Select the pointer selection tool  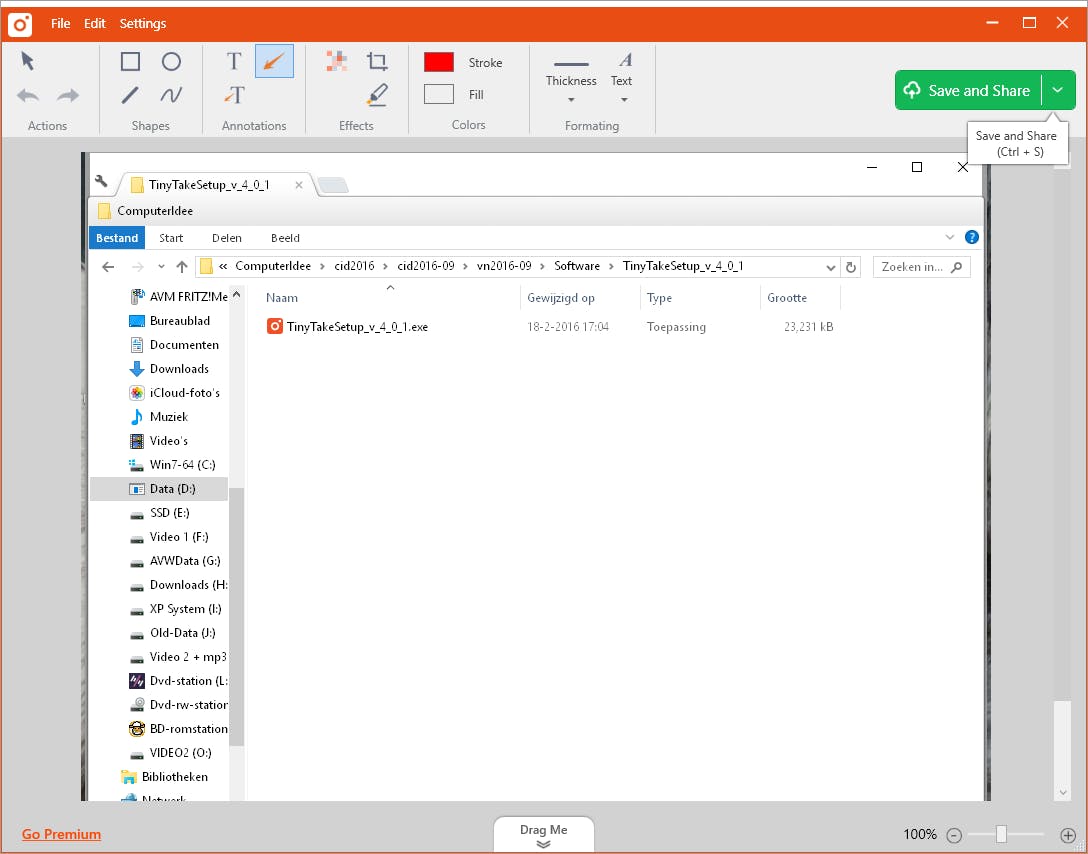(x=28, y=61)
